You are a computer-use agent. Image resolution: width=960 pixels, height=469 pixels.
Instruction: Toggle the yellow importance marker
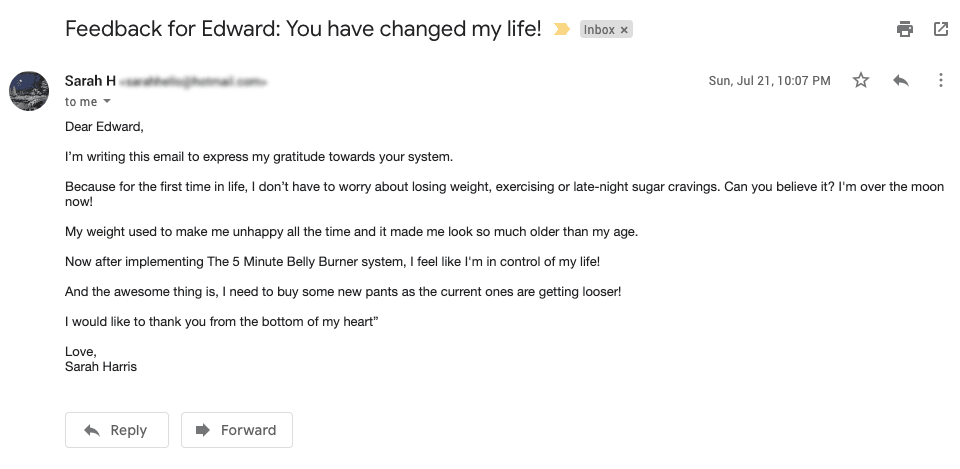click(x=562, y=30)
